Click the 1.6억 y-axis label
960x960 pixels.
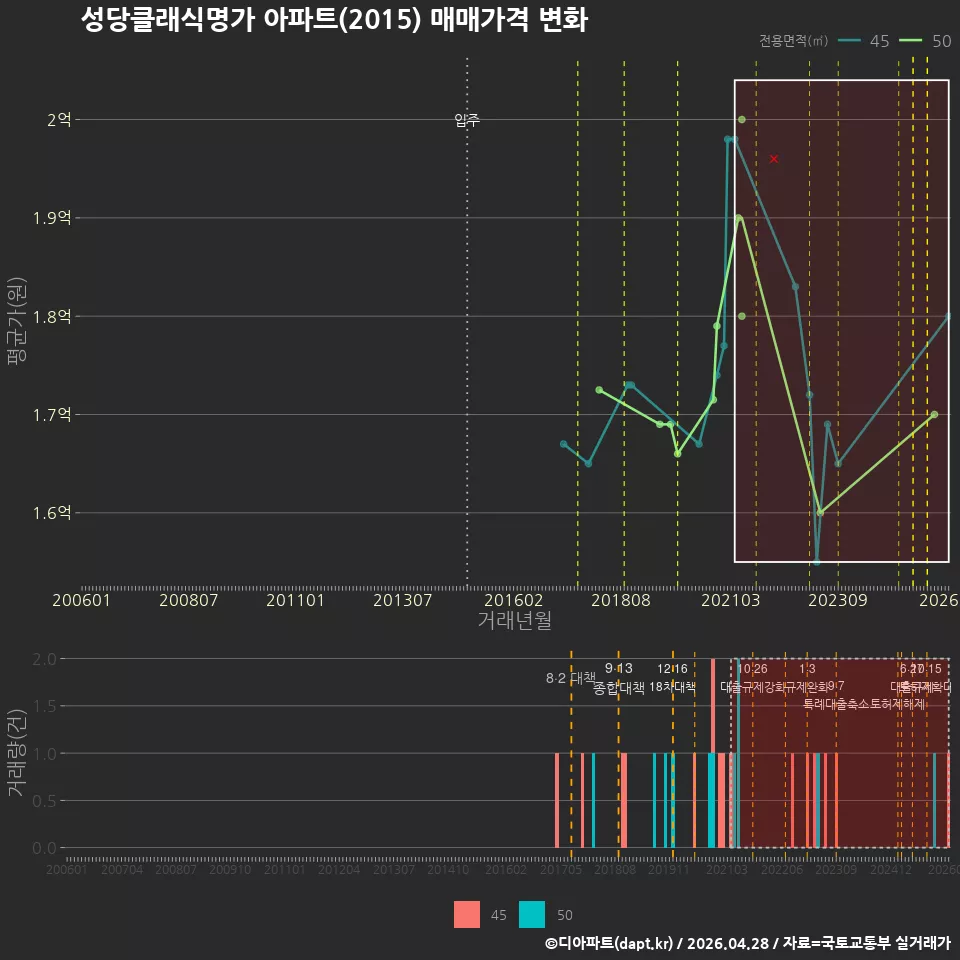pyautogui.click(x=52, y=512)
